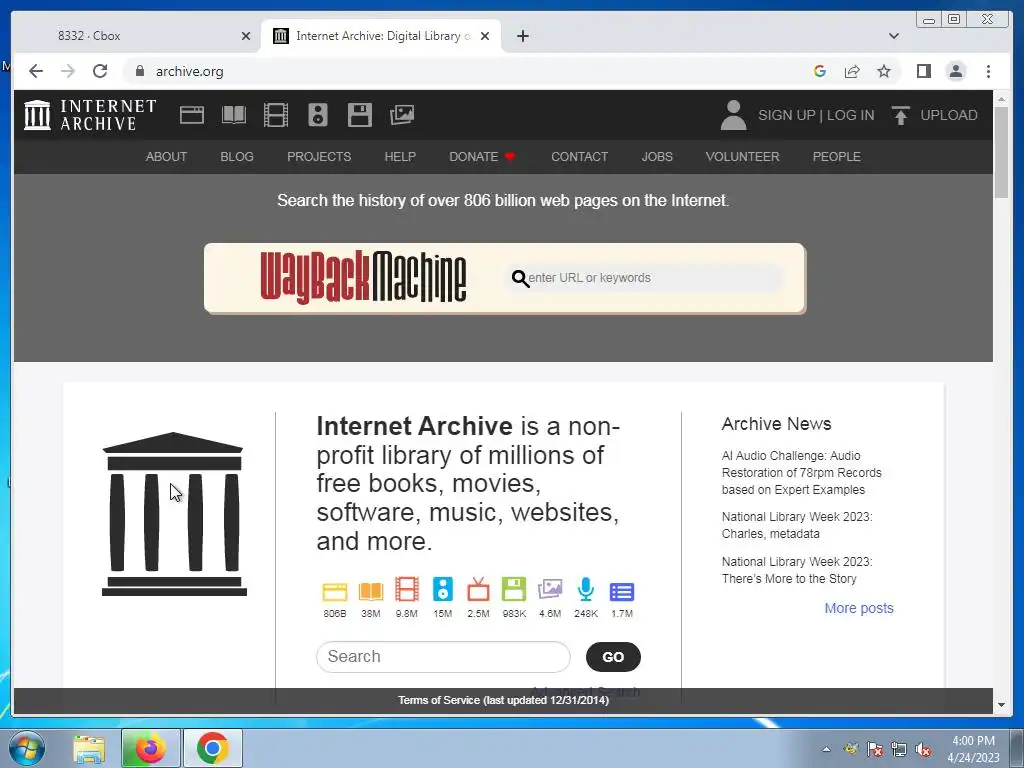Open the PEOPLE menu item
The image size is (1024, 768).
pos(837,157)
